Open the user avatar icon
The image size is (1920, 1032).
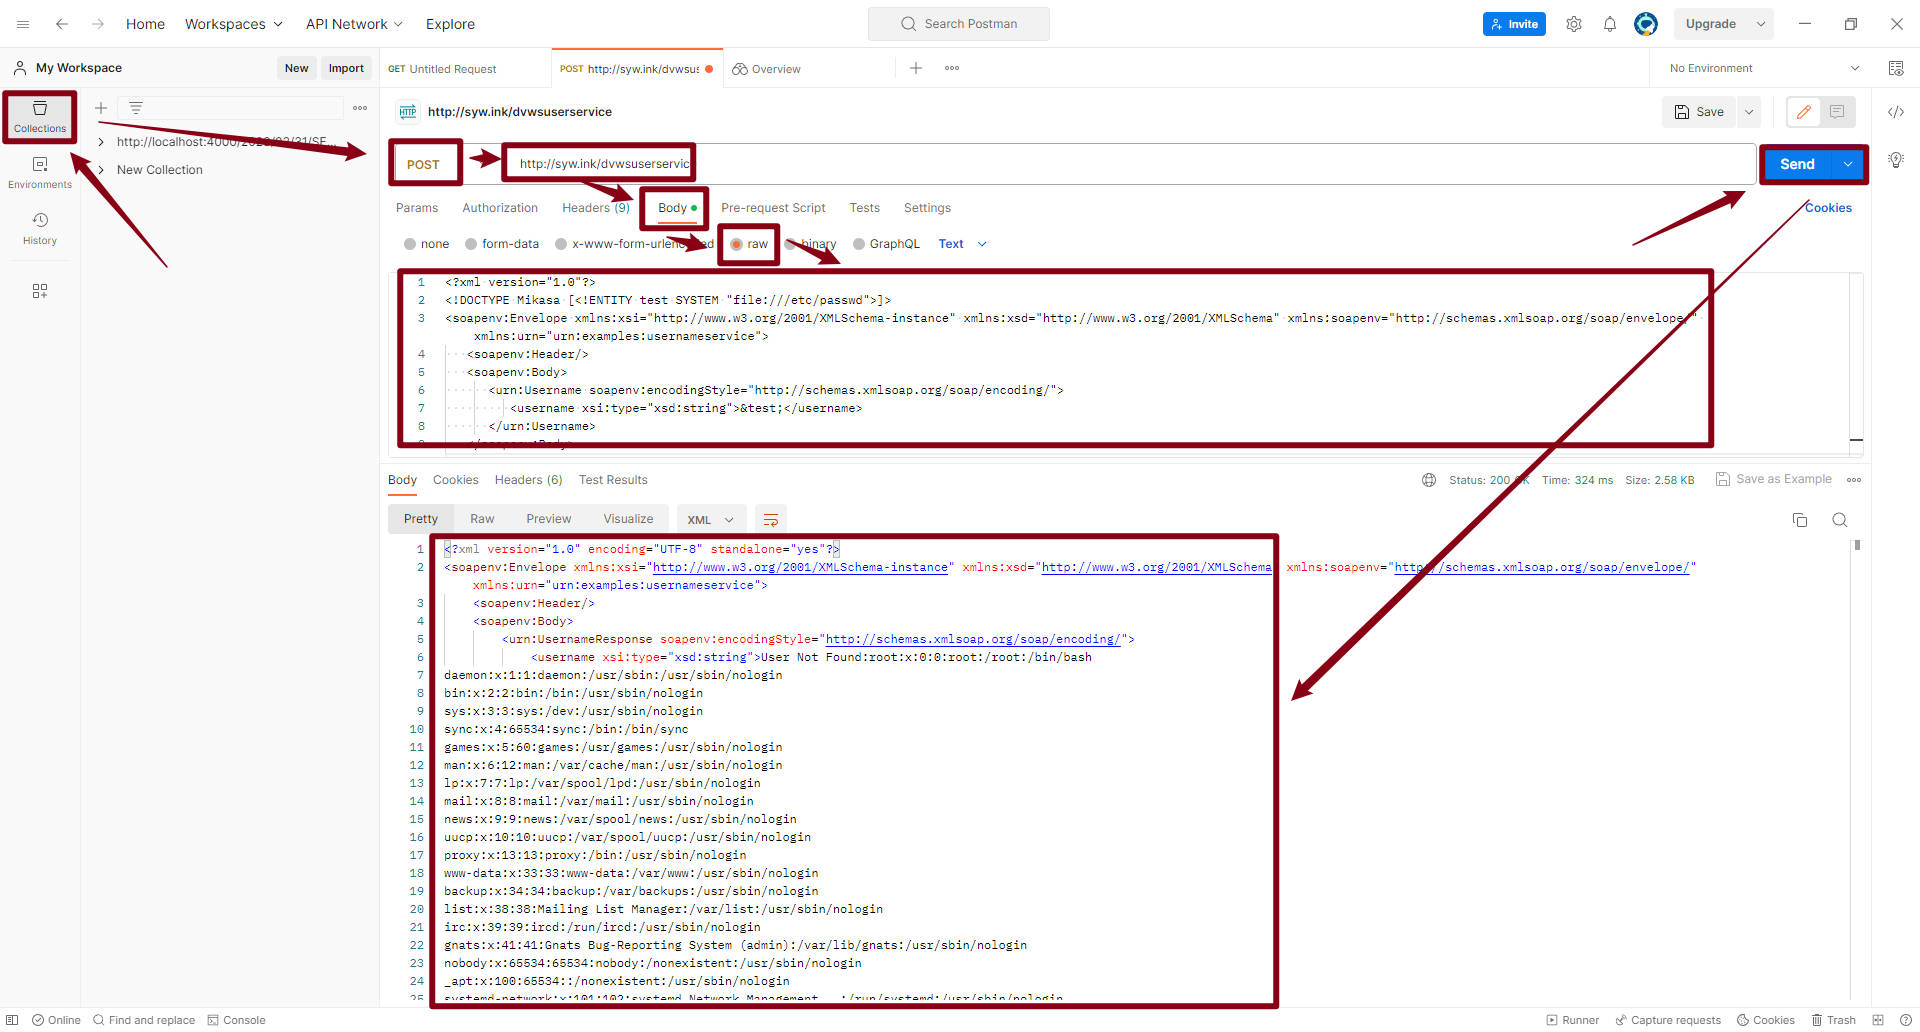(x=1646, y=24)
